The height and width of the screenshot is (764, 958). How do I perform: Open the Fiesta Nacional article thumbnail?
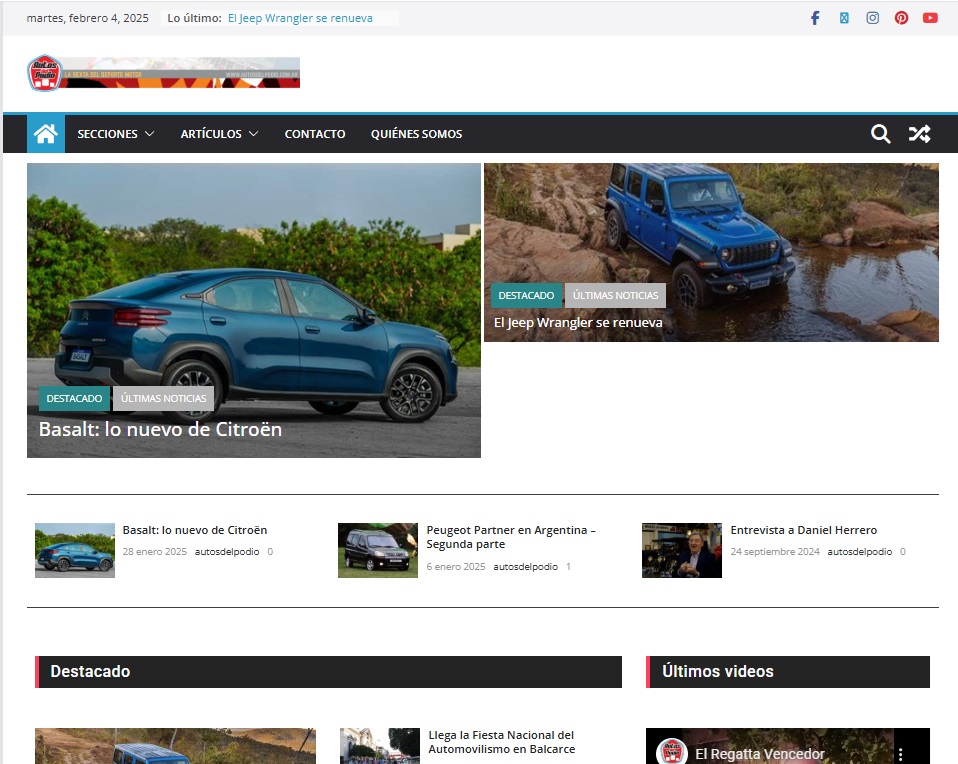(379, 746)
